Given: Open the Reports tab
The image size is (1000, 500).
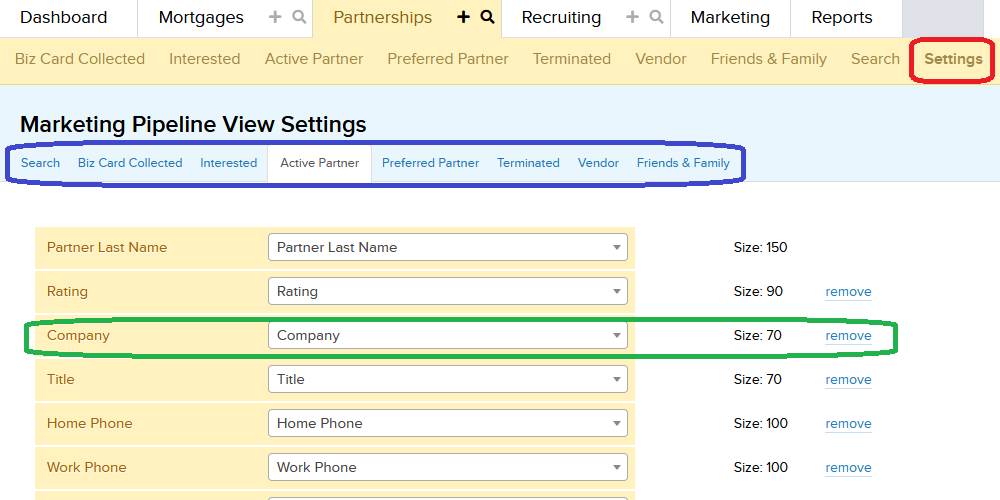Looking at the screenshot, I should [x=842, y=18].
